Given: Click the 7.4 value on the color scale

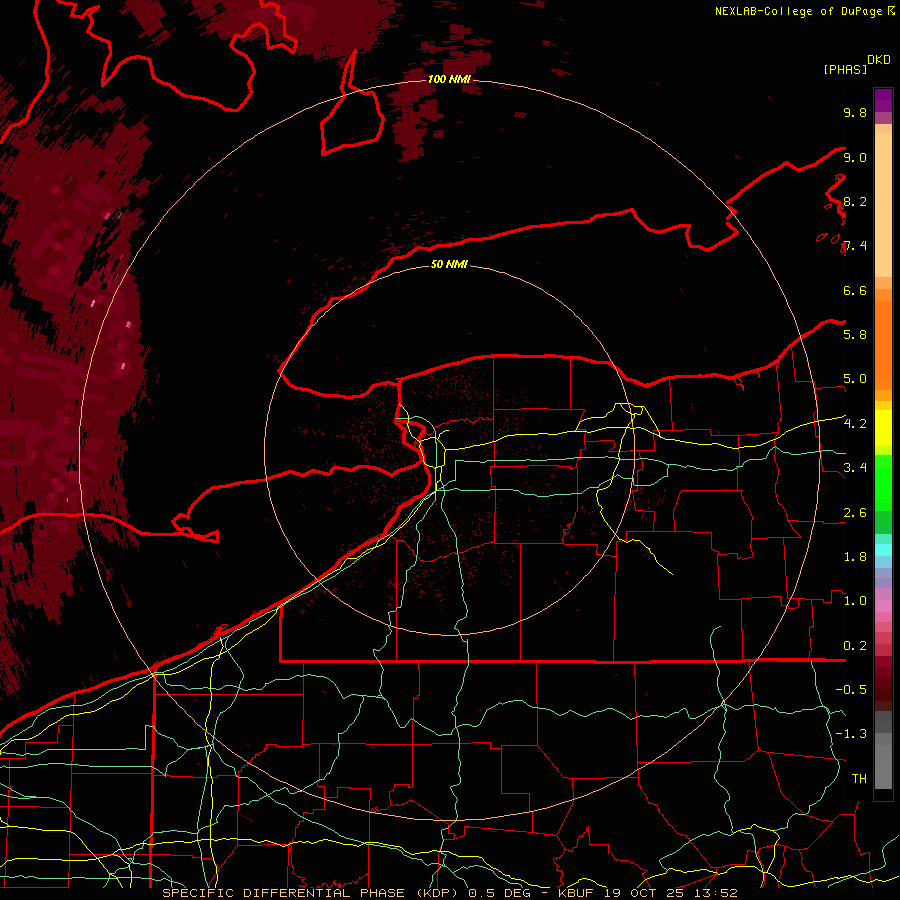Looking at the screenshot, I should [x=855, y=246].
